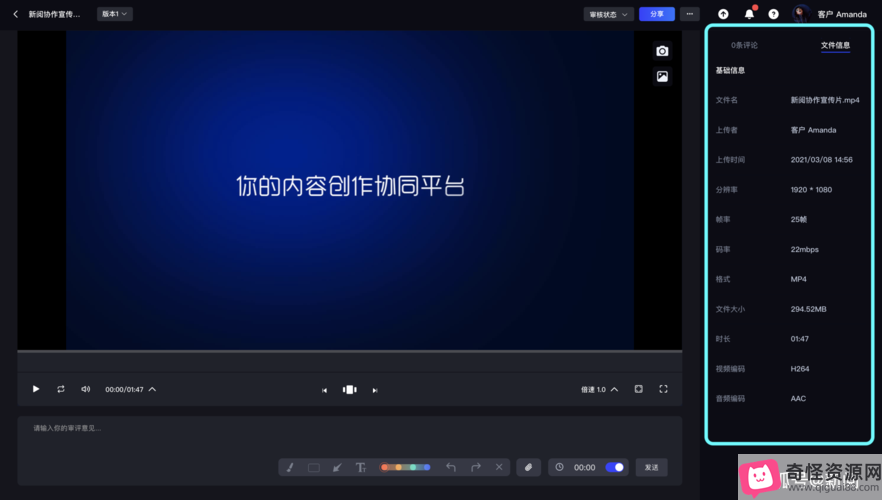Open the 客户 Amanda user avatar
Screen dimensions: 882x500
[800, 14]
